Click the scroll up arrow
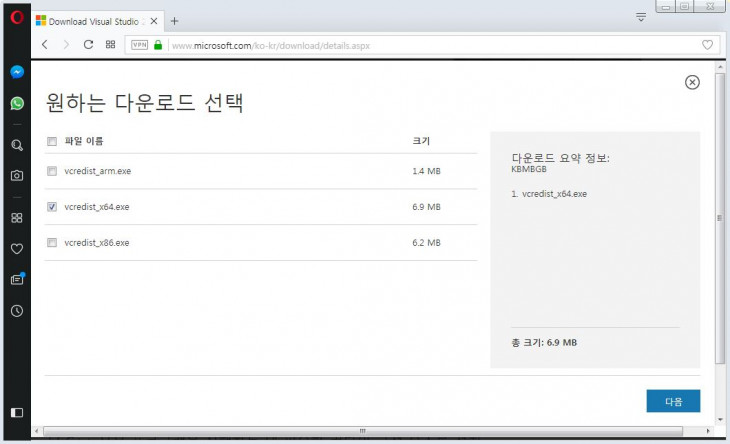 pos(720,67)
